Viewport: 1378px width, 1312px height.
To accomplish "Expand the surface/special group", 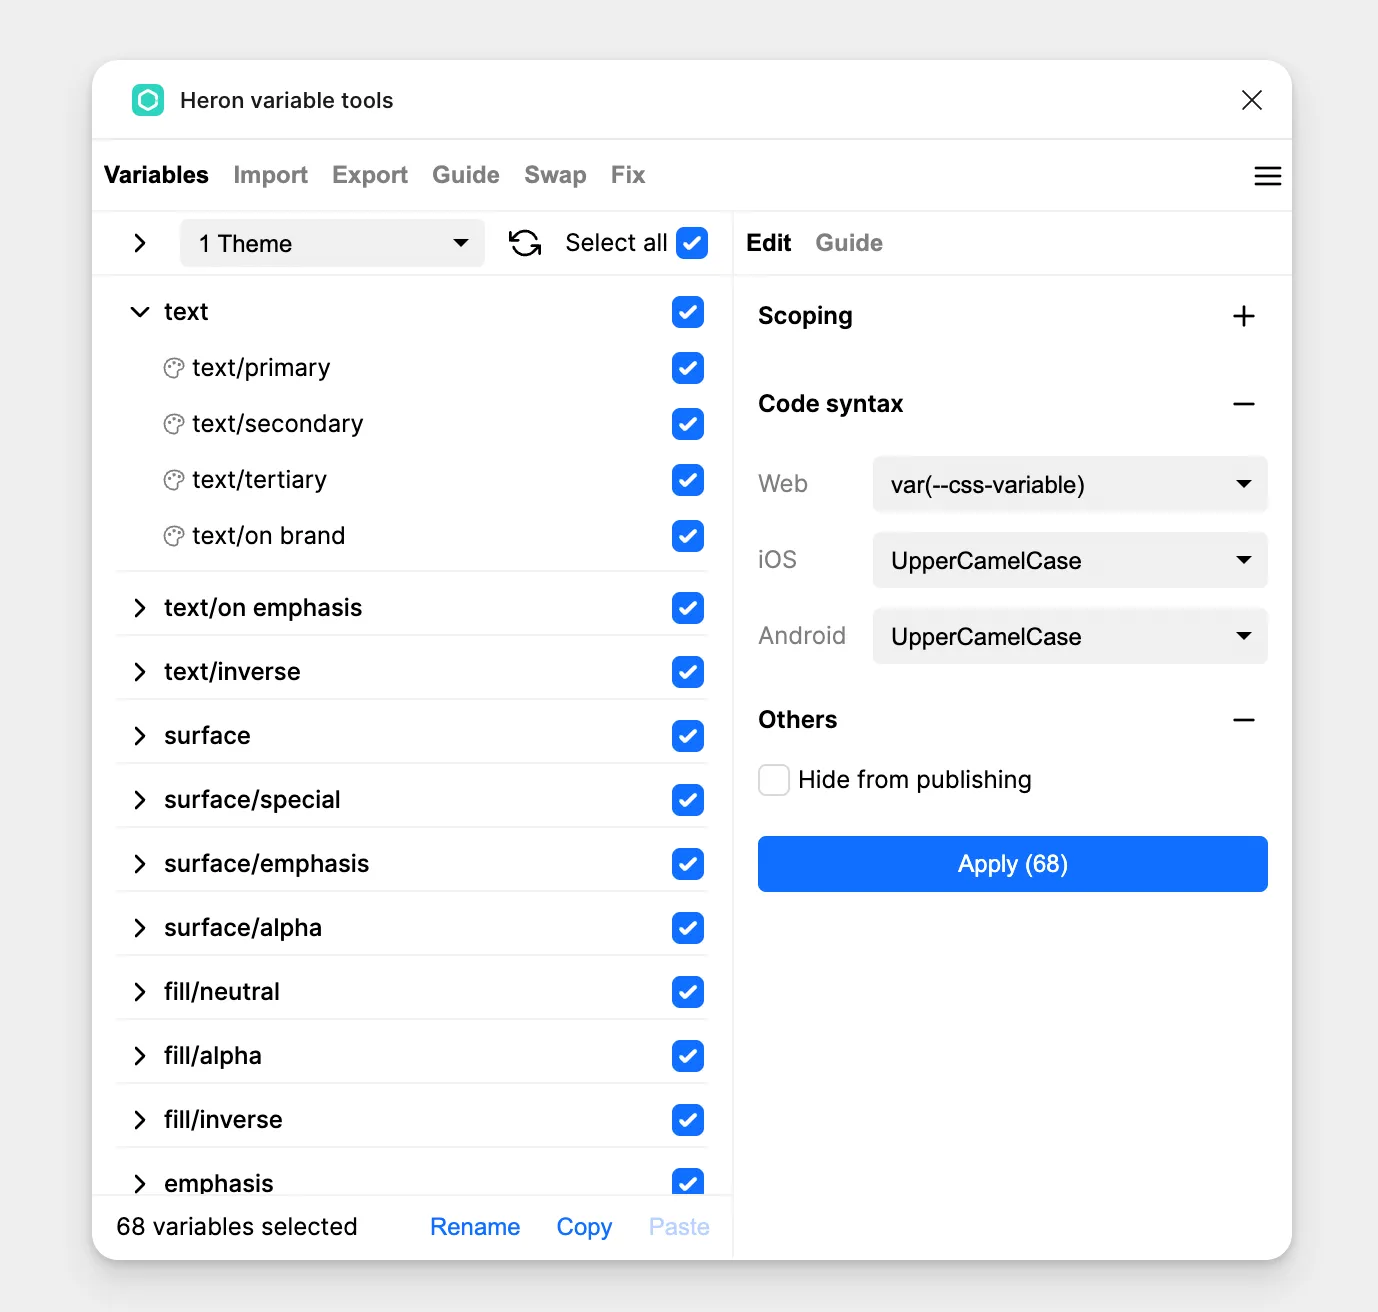I will (x=140, y=800).
